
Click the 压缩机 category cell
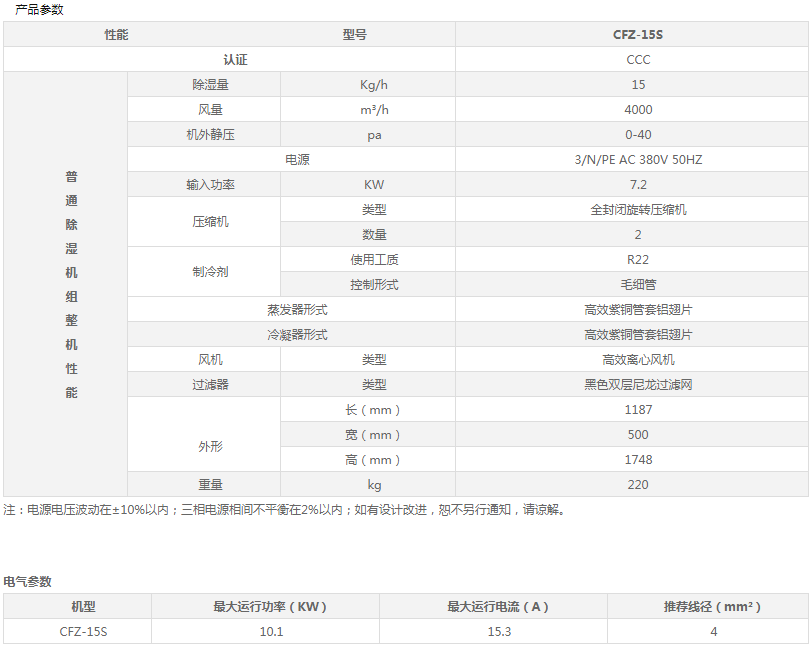(x=210, y=222)
